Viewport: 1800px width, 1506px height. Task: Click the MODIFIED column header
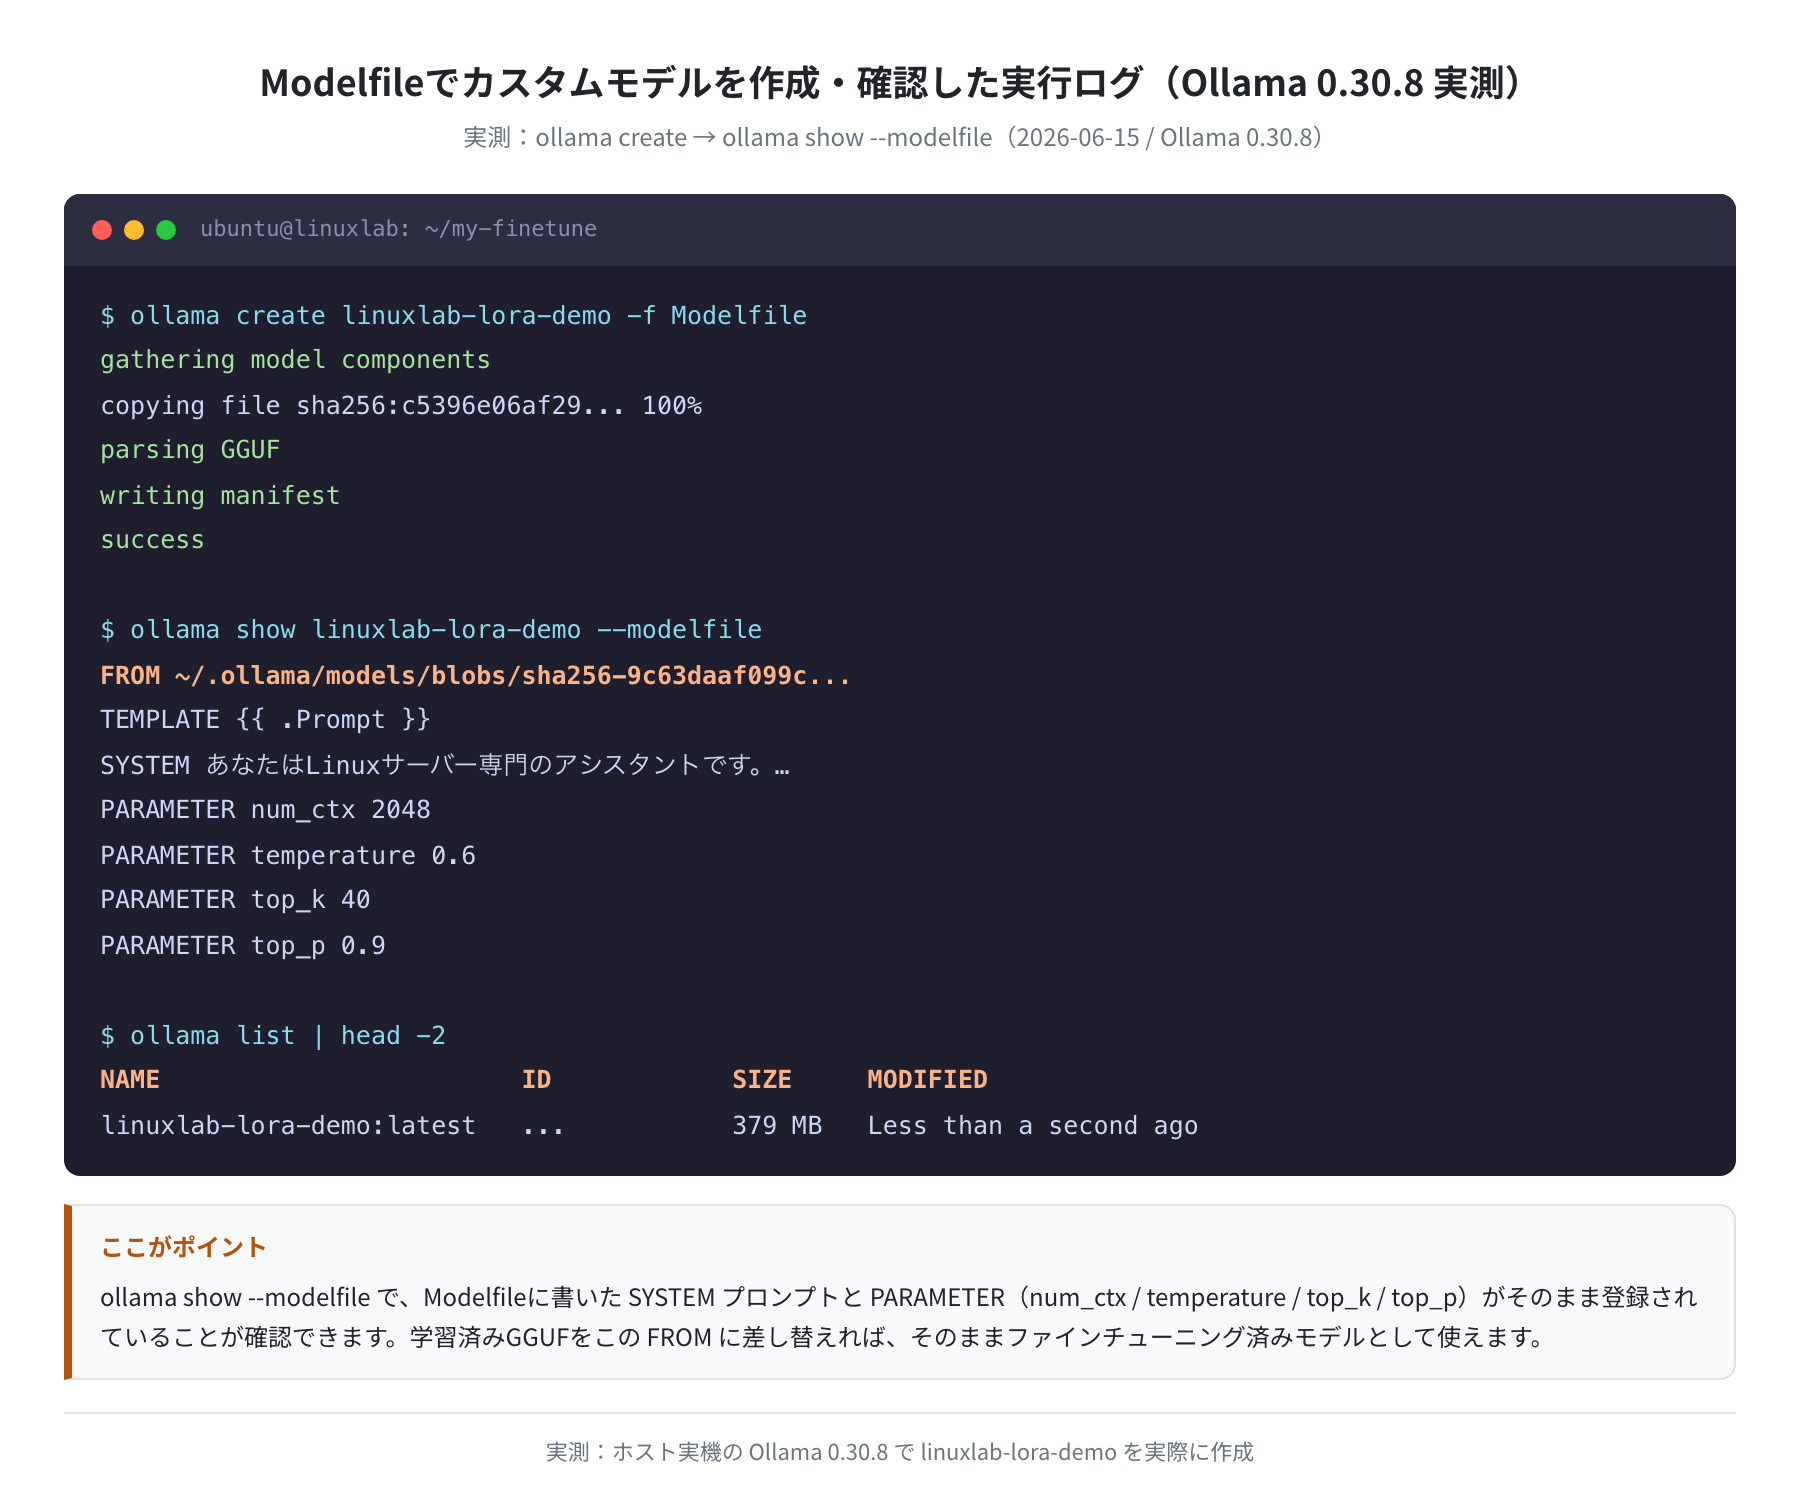[927, 1080]
